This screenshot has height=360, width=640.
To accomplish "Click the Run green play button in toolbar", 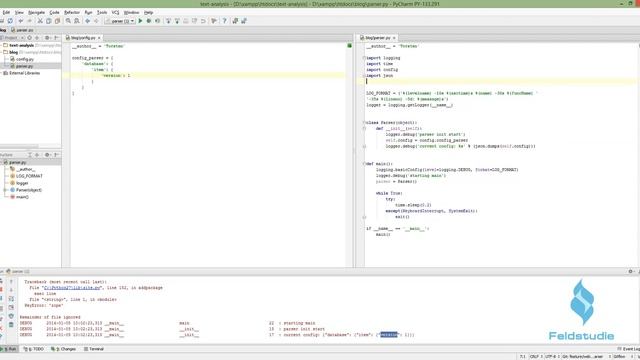I will click(140, 21).
